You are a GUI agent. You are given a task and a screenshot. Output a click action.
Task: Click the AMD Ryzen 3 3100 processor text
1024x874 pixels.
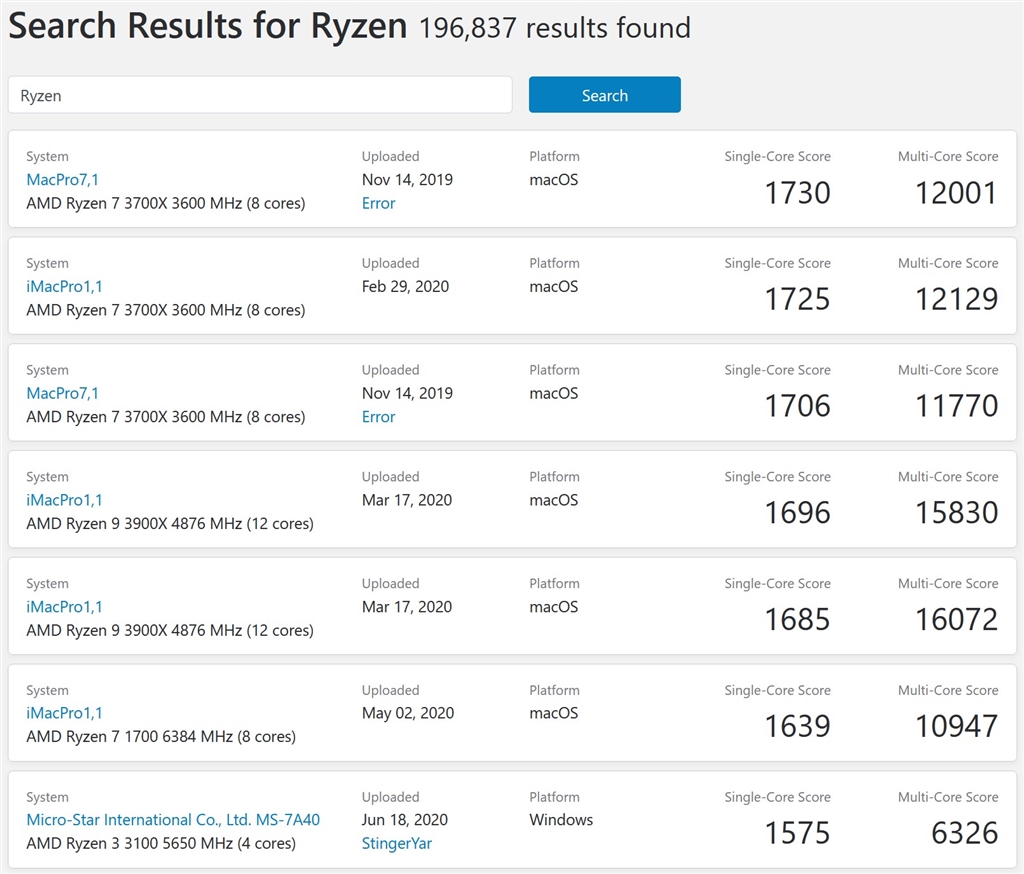(x=160, y=843)
